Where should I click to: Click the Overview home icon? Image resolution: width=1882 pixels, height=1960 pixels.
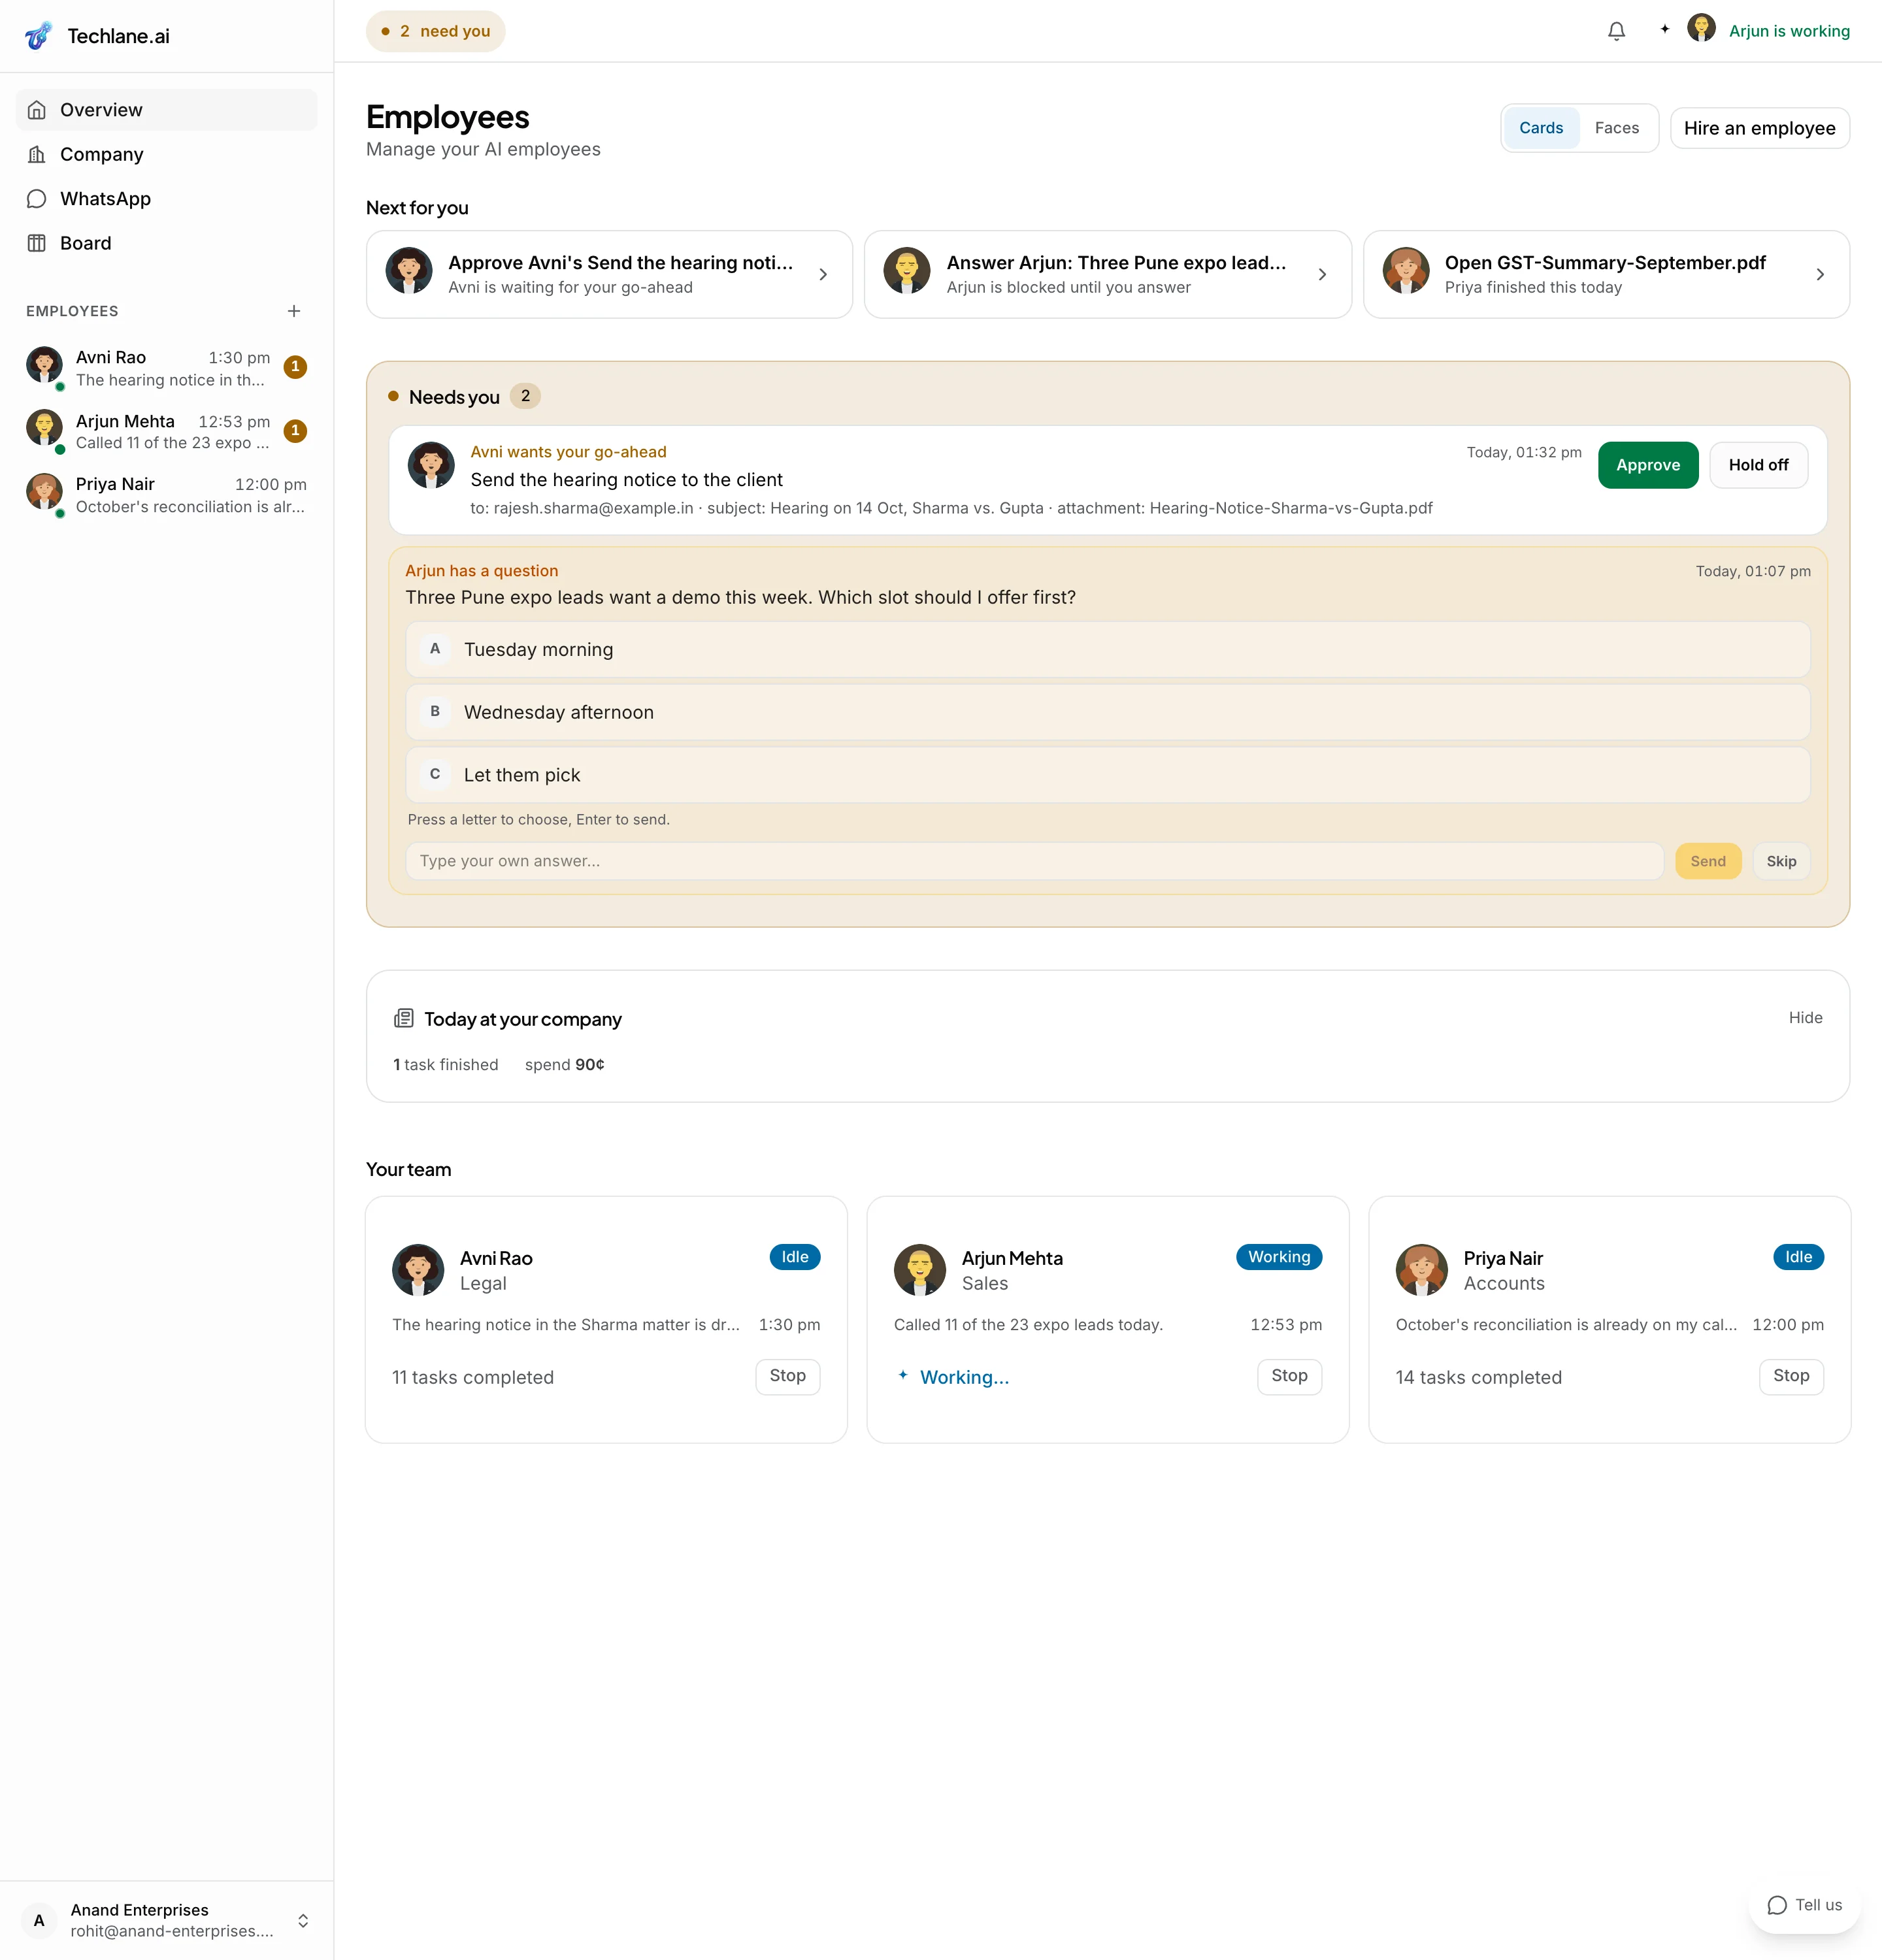coord(37,110)
